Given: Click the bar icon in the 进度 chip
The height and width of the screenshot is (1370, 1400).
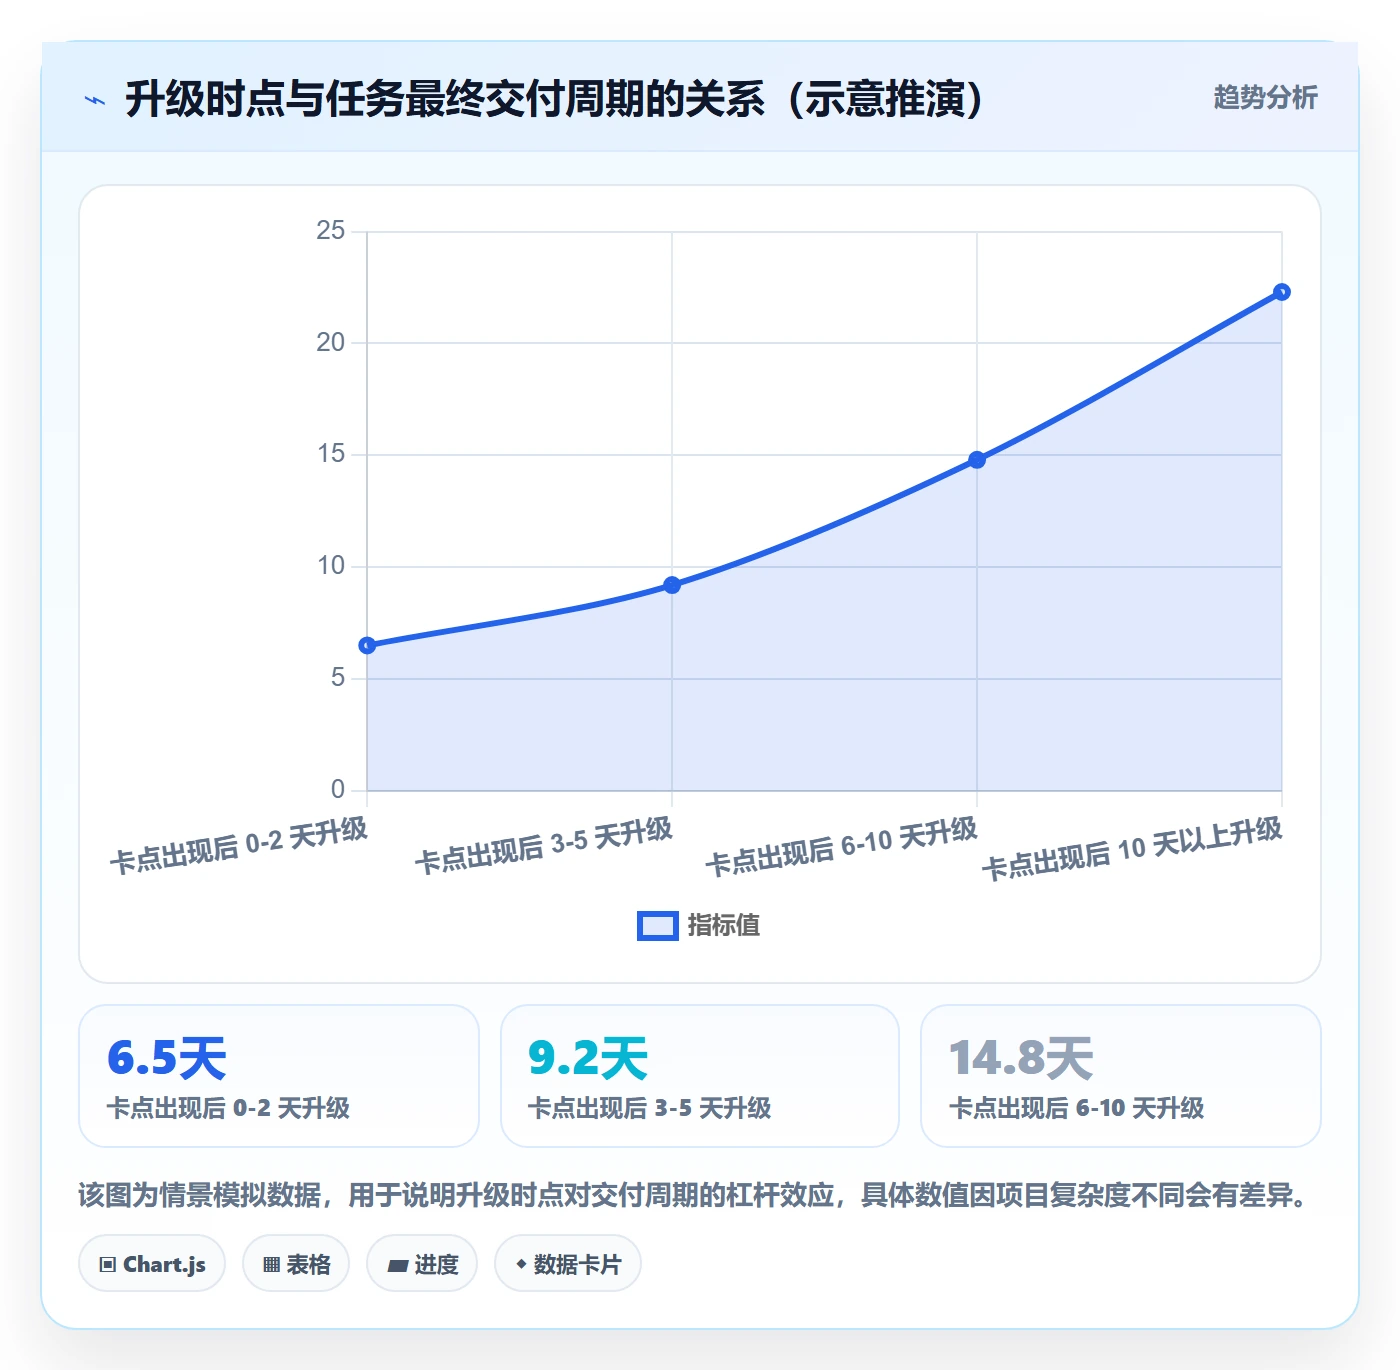Looking at the screenshot, I should coord(397,1266).
